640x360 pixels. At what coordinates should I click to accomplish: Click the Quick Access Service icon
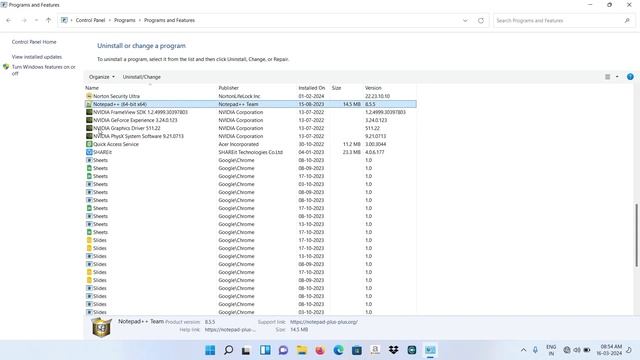coord(89,144)
